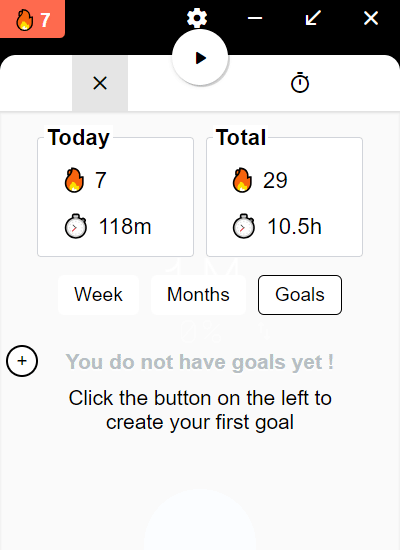This screenshot has height=550, width=400.
Task: Close the application window
Action: tap(371, 18)
